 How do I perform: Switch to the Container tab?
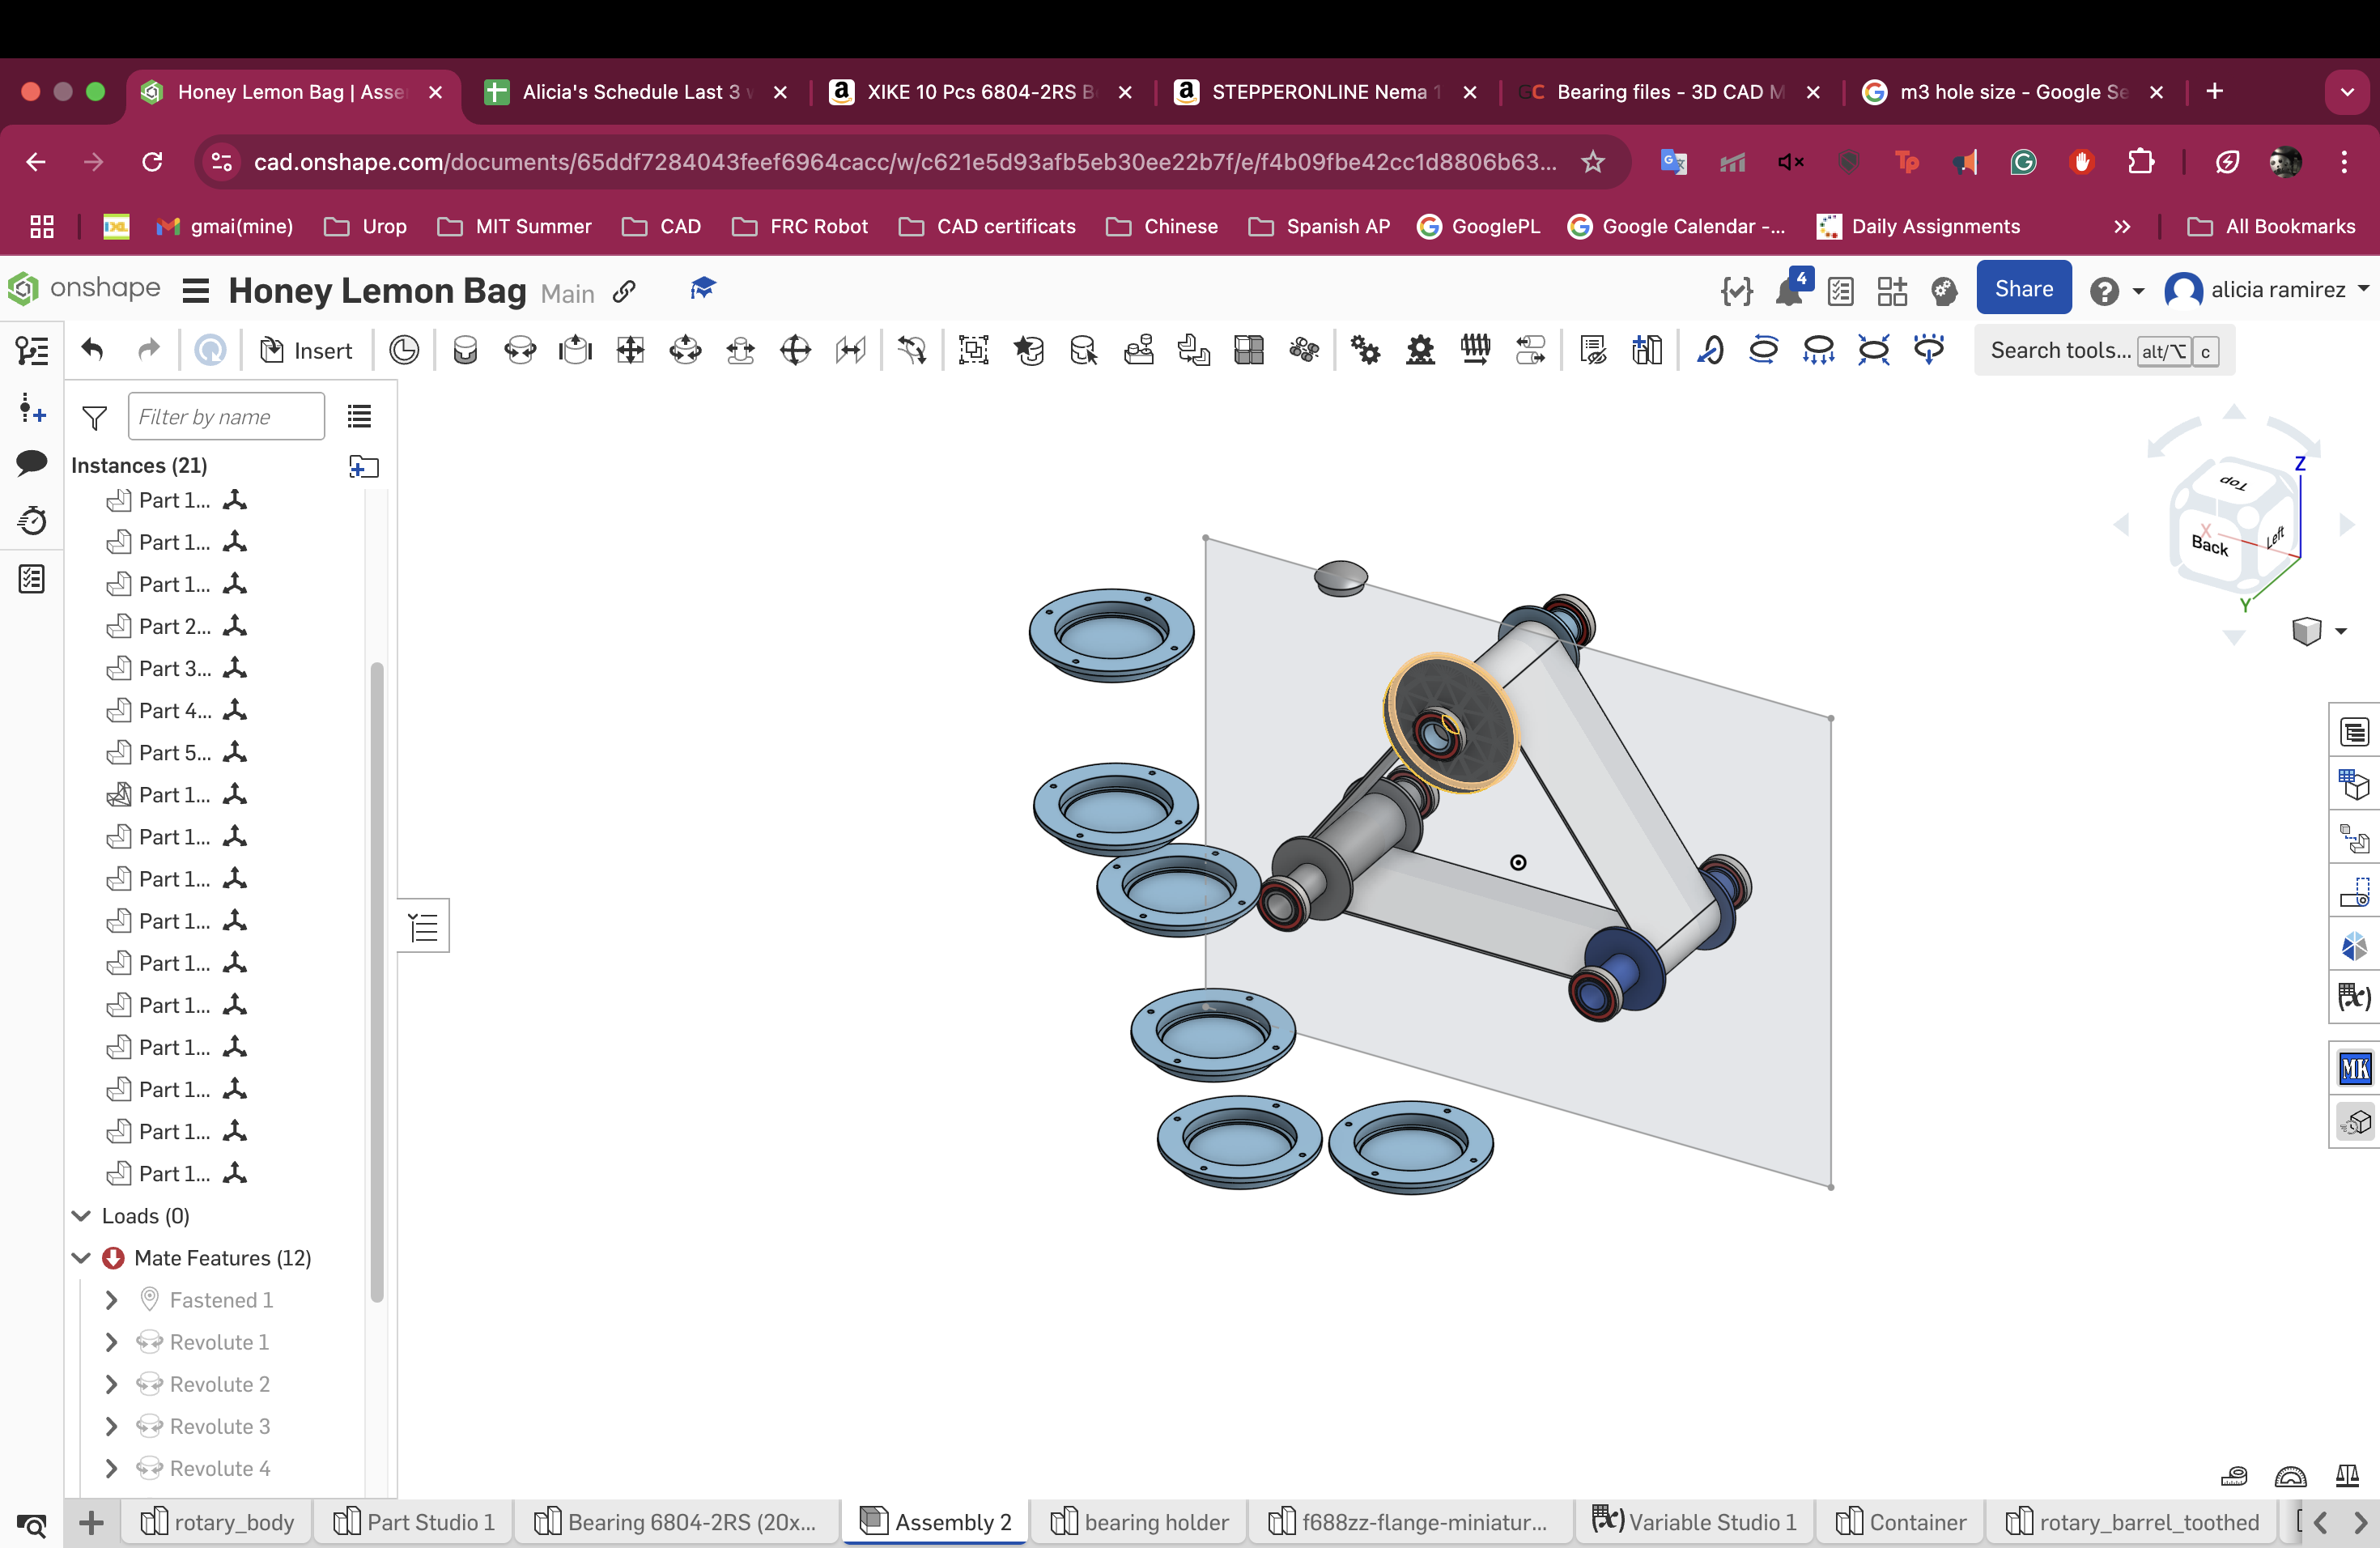[x=1901, y=1522]
